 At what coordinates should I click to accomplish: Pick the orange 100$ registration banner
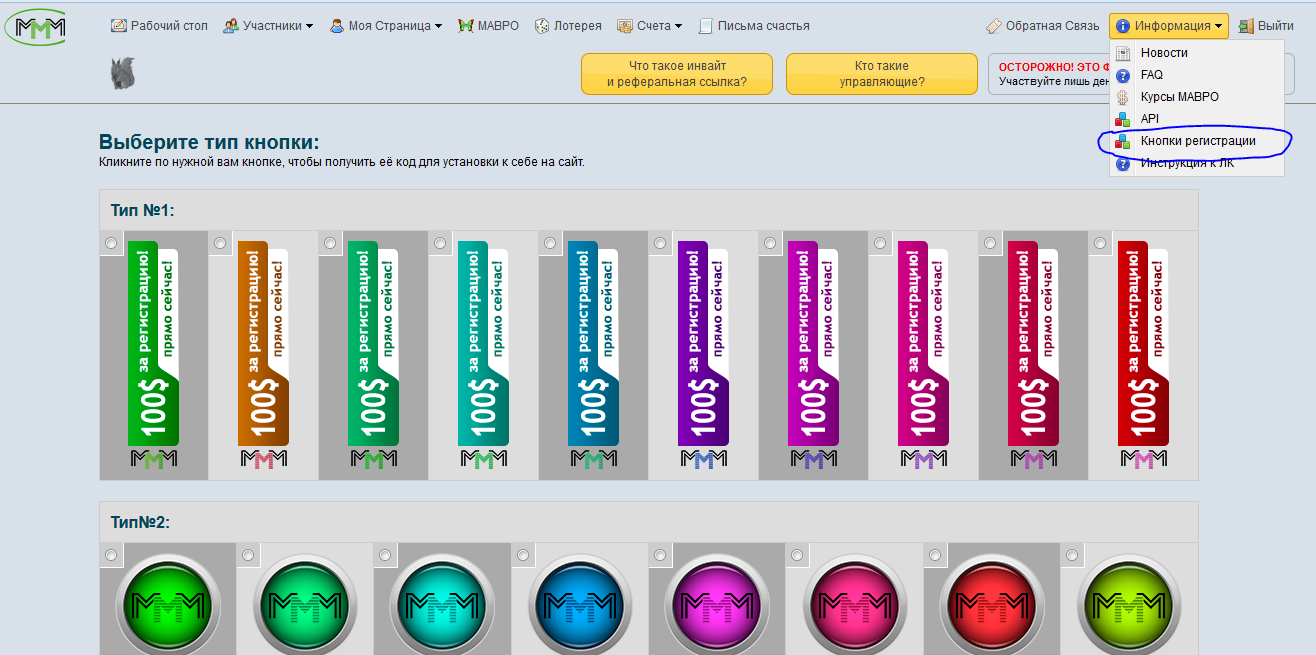pyautogui.click(x=263, y=355)
